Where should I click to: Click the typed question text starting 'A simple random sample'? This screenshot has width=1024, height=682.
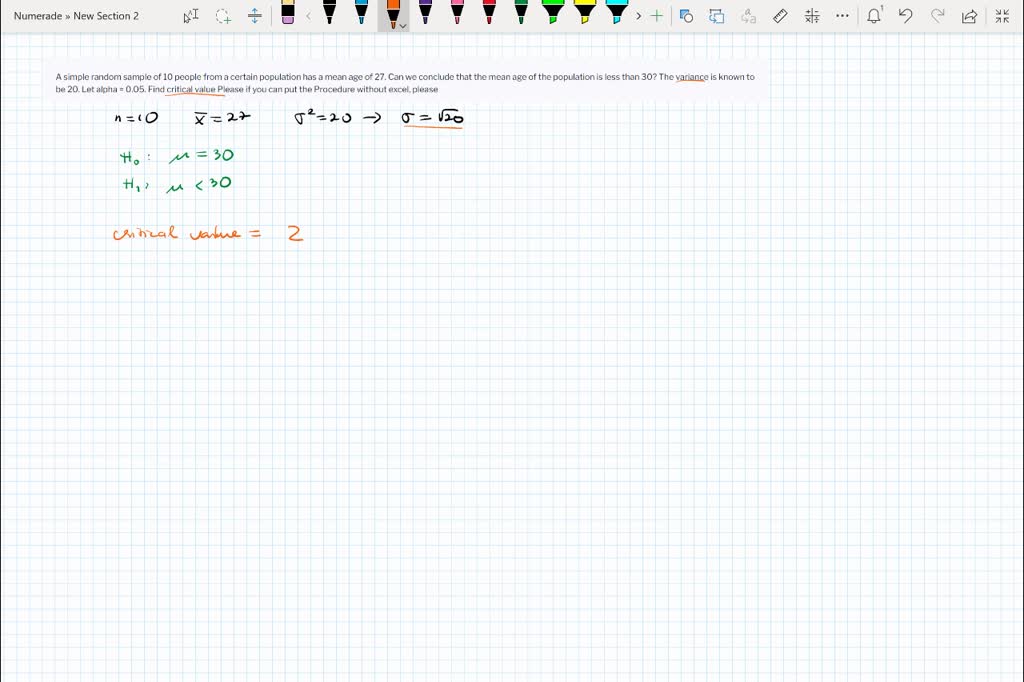(405, 83)
